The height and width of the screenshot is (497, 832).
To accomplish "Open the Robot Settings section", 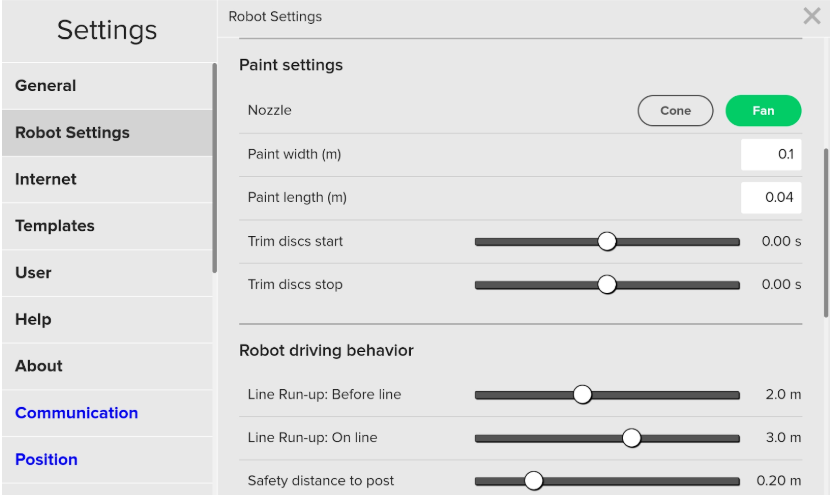I will (106, 133).
